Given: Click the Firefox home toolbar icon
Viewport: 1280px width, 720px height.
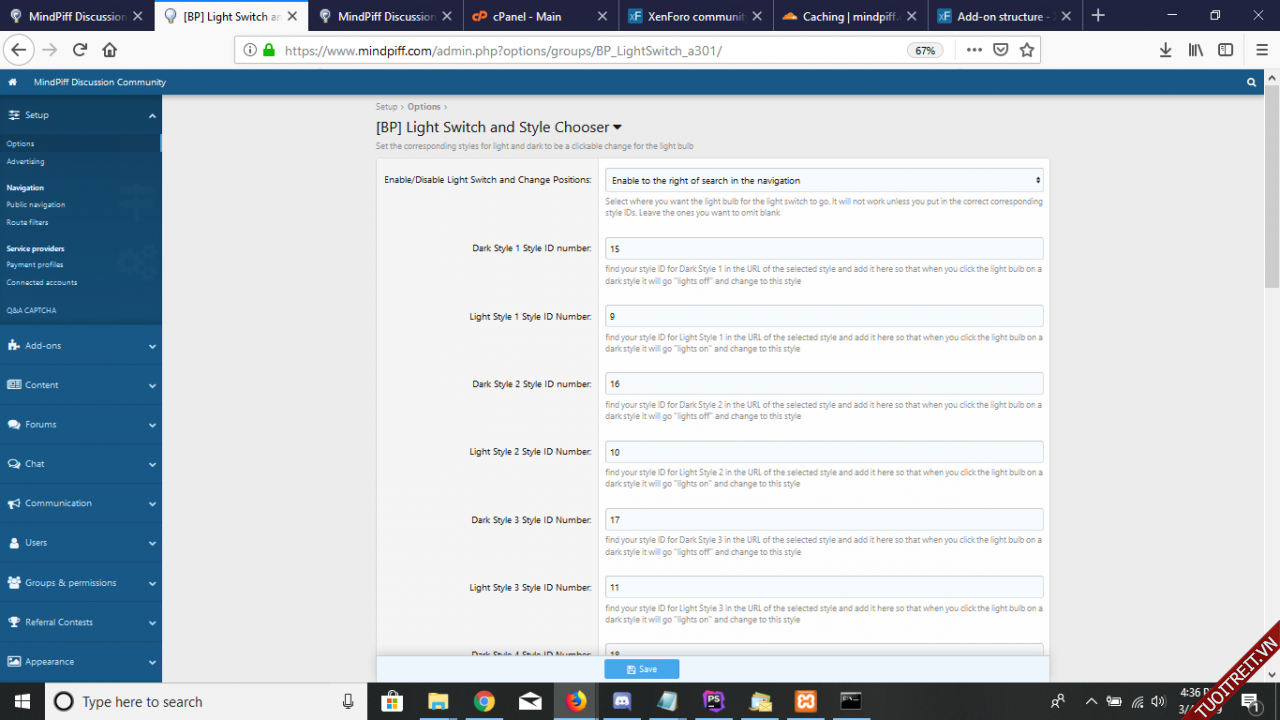Looking at the screenshot, I should click(x=109, y=50).
